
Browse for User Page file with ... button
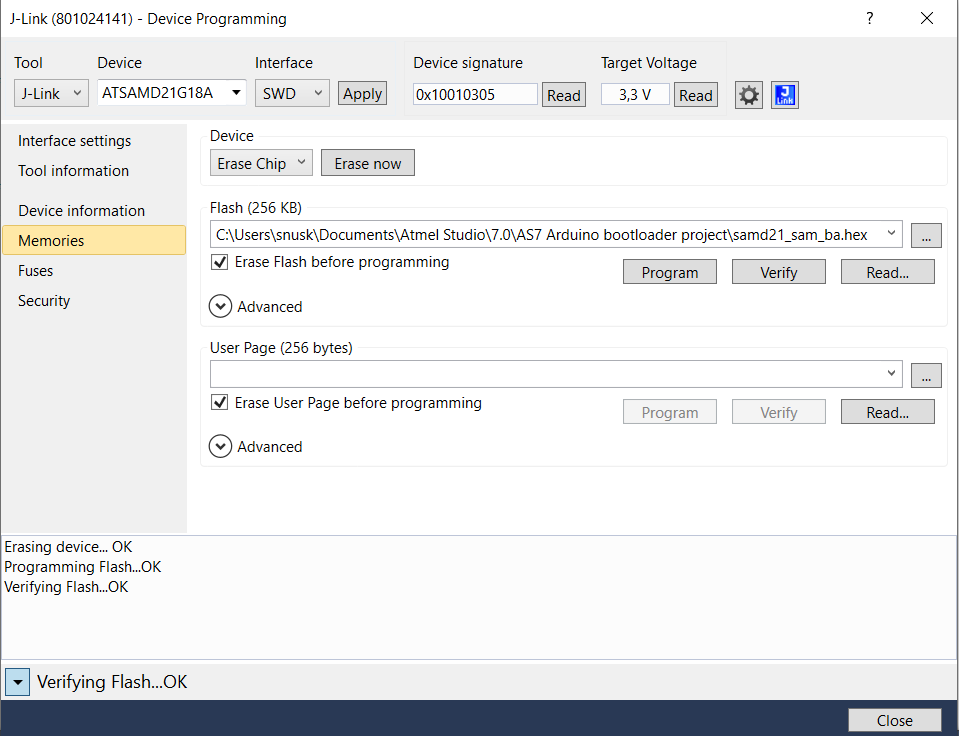tap(926, 376)
